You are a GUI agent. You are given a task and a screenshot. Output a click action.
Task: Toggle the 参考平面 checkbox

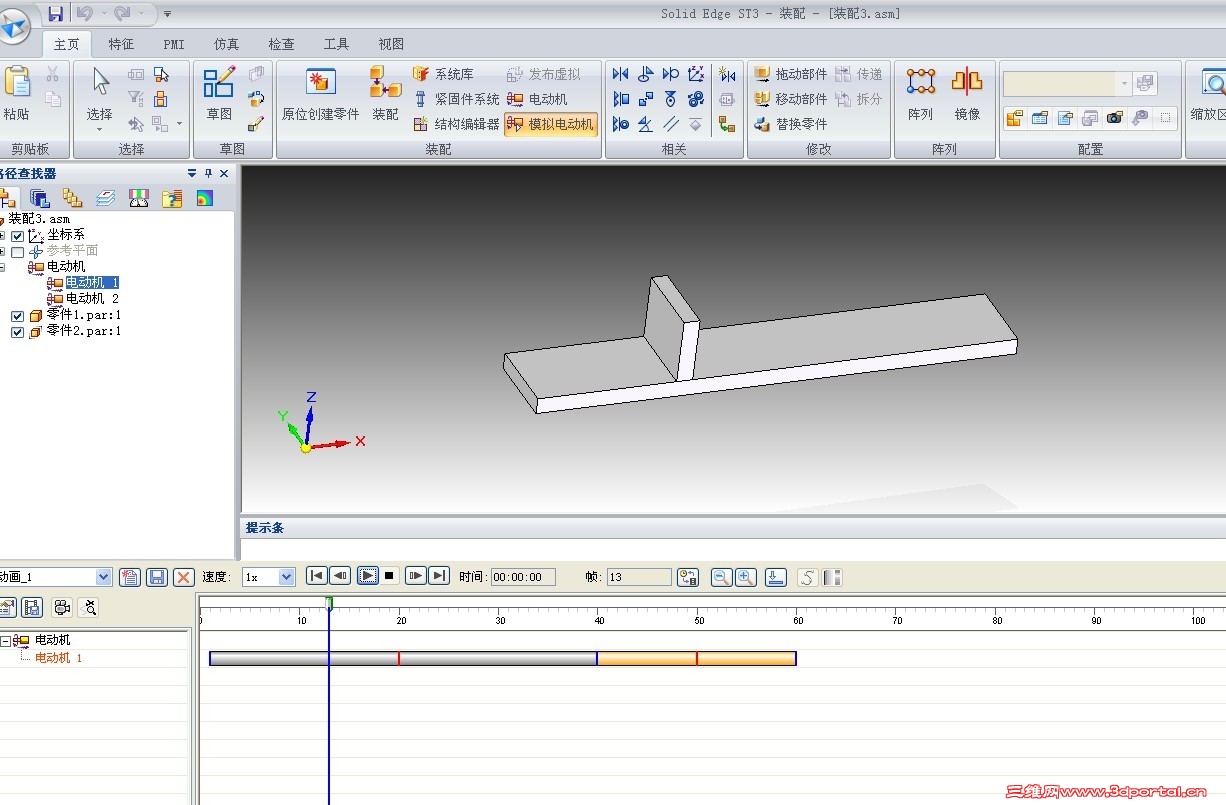point(17,252)
